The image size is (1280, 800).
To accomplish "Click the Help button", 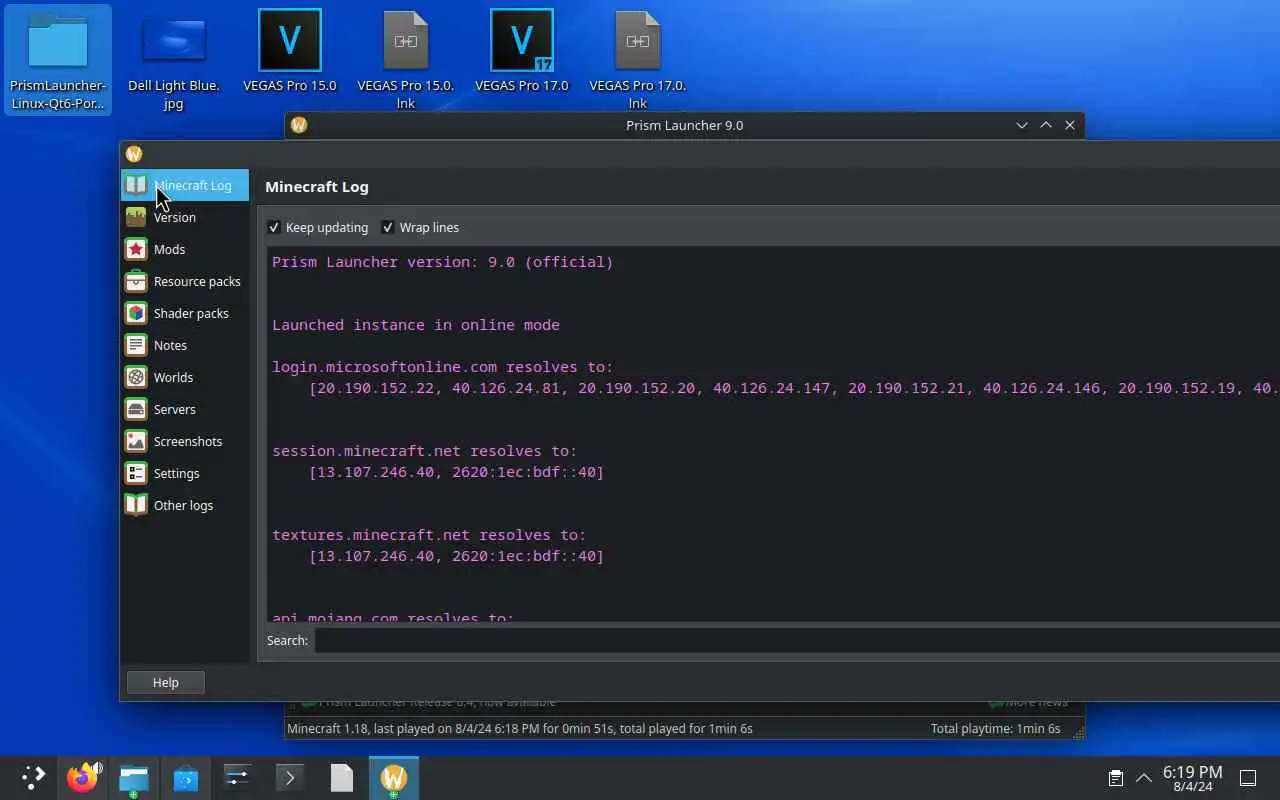I will pos(166,682).
